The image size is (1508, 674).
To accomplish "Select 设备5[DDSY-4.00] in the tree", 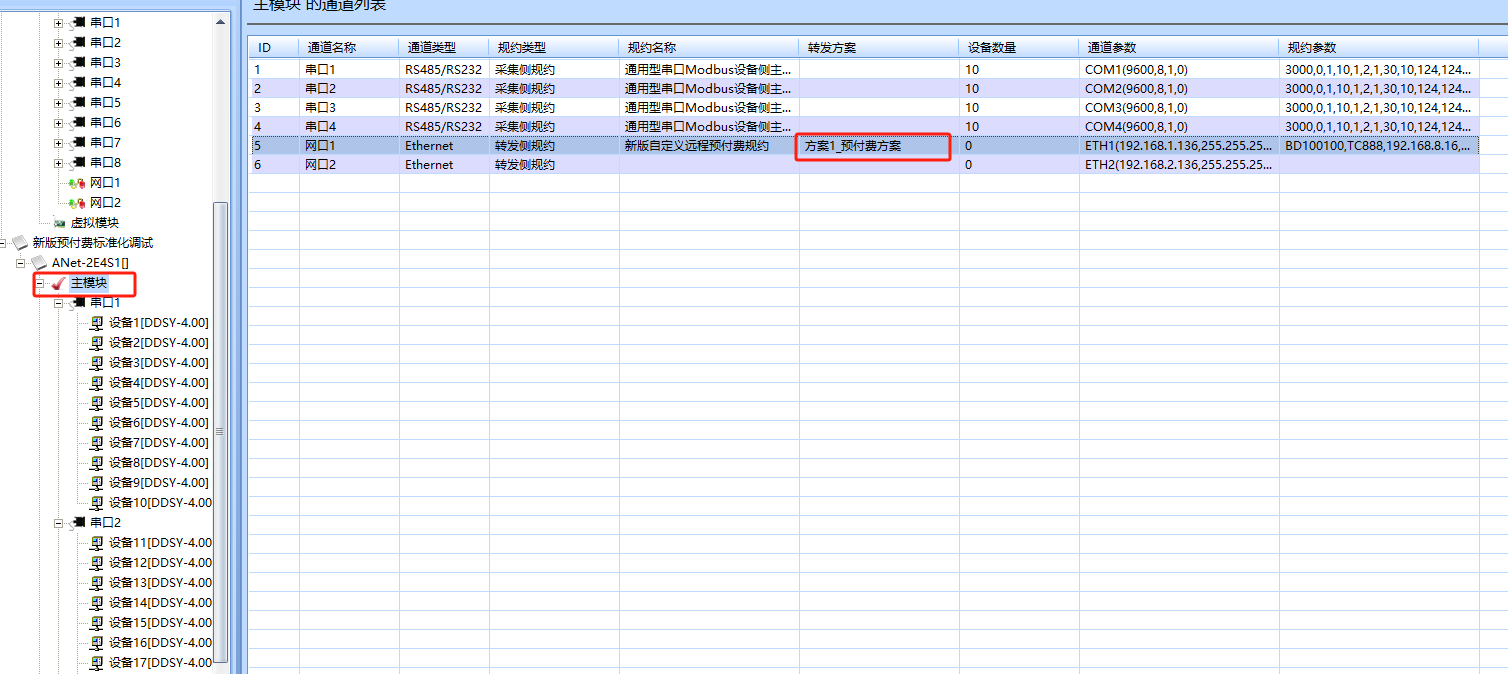I will [158, 403].
